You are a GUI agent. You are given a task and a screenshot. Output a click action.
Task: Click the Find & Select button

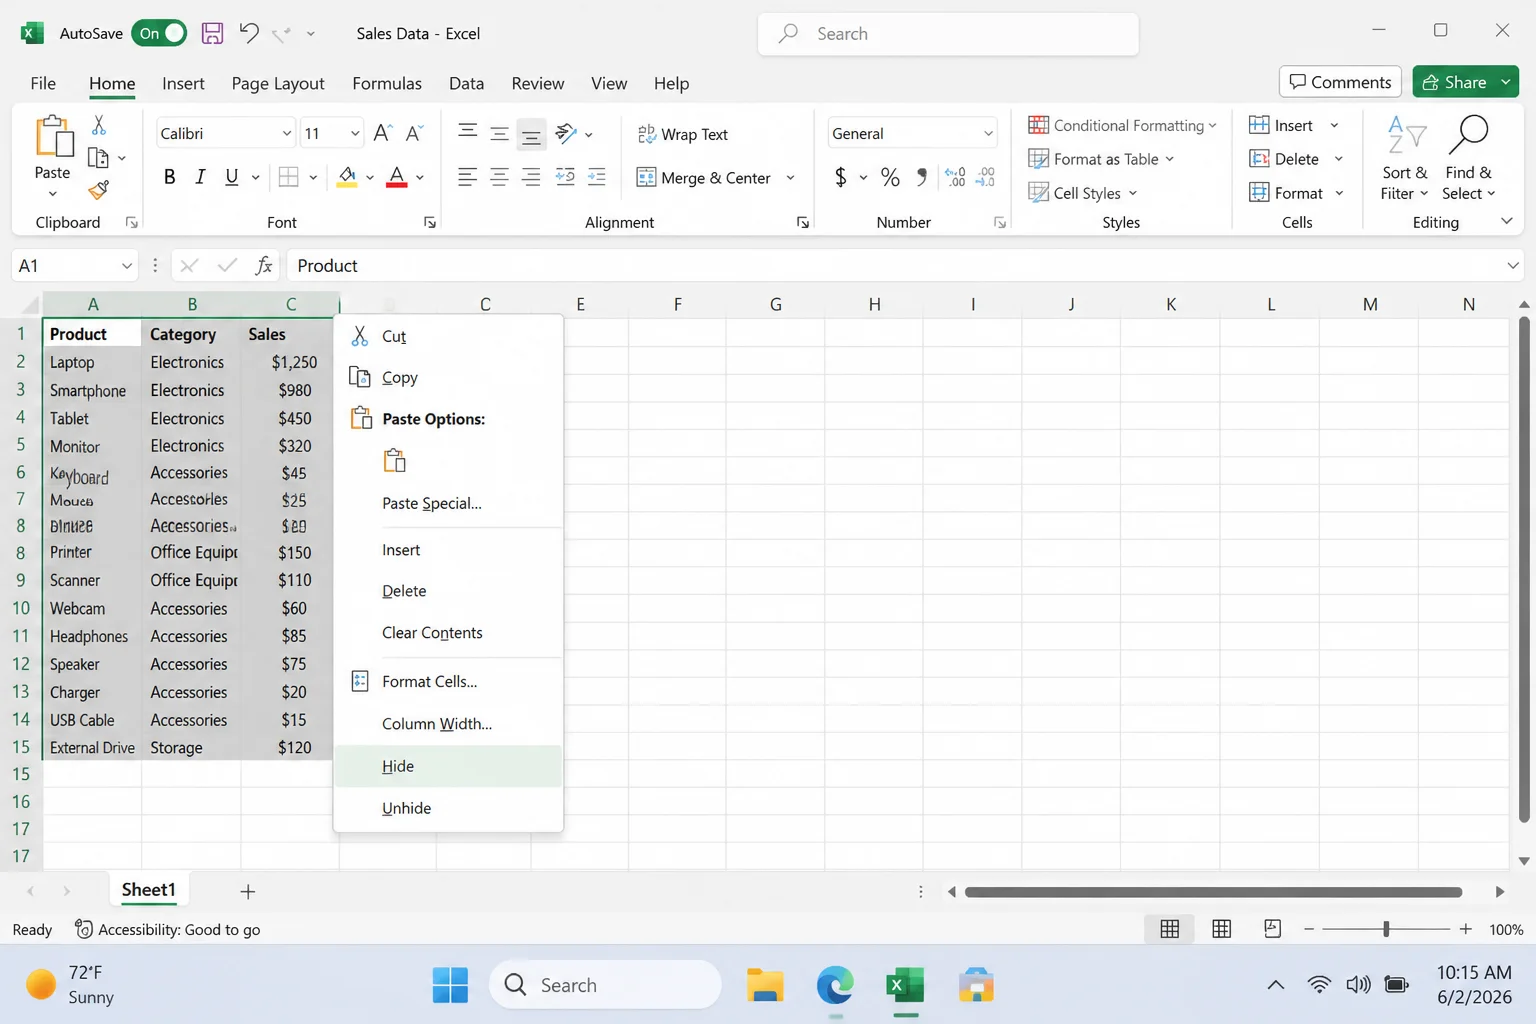pyautogui.click(x=1468, y=159)
